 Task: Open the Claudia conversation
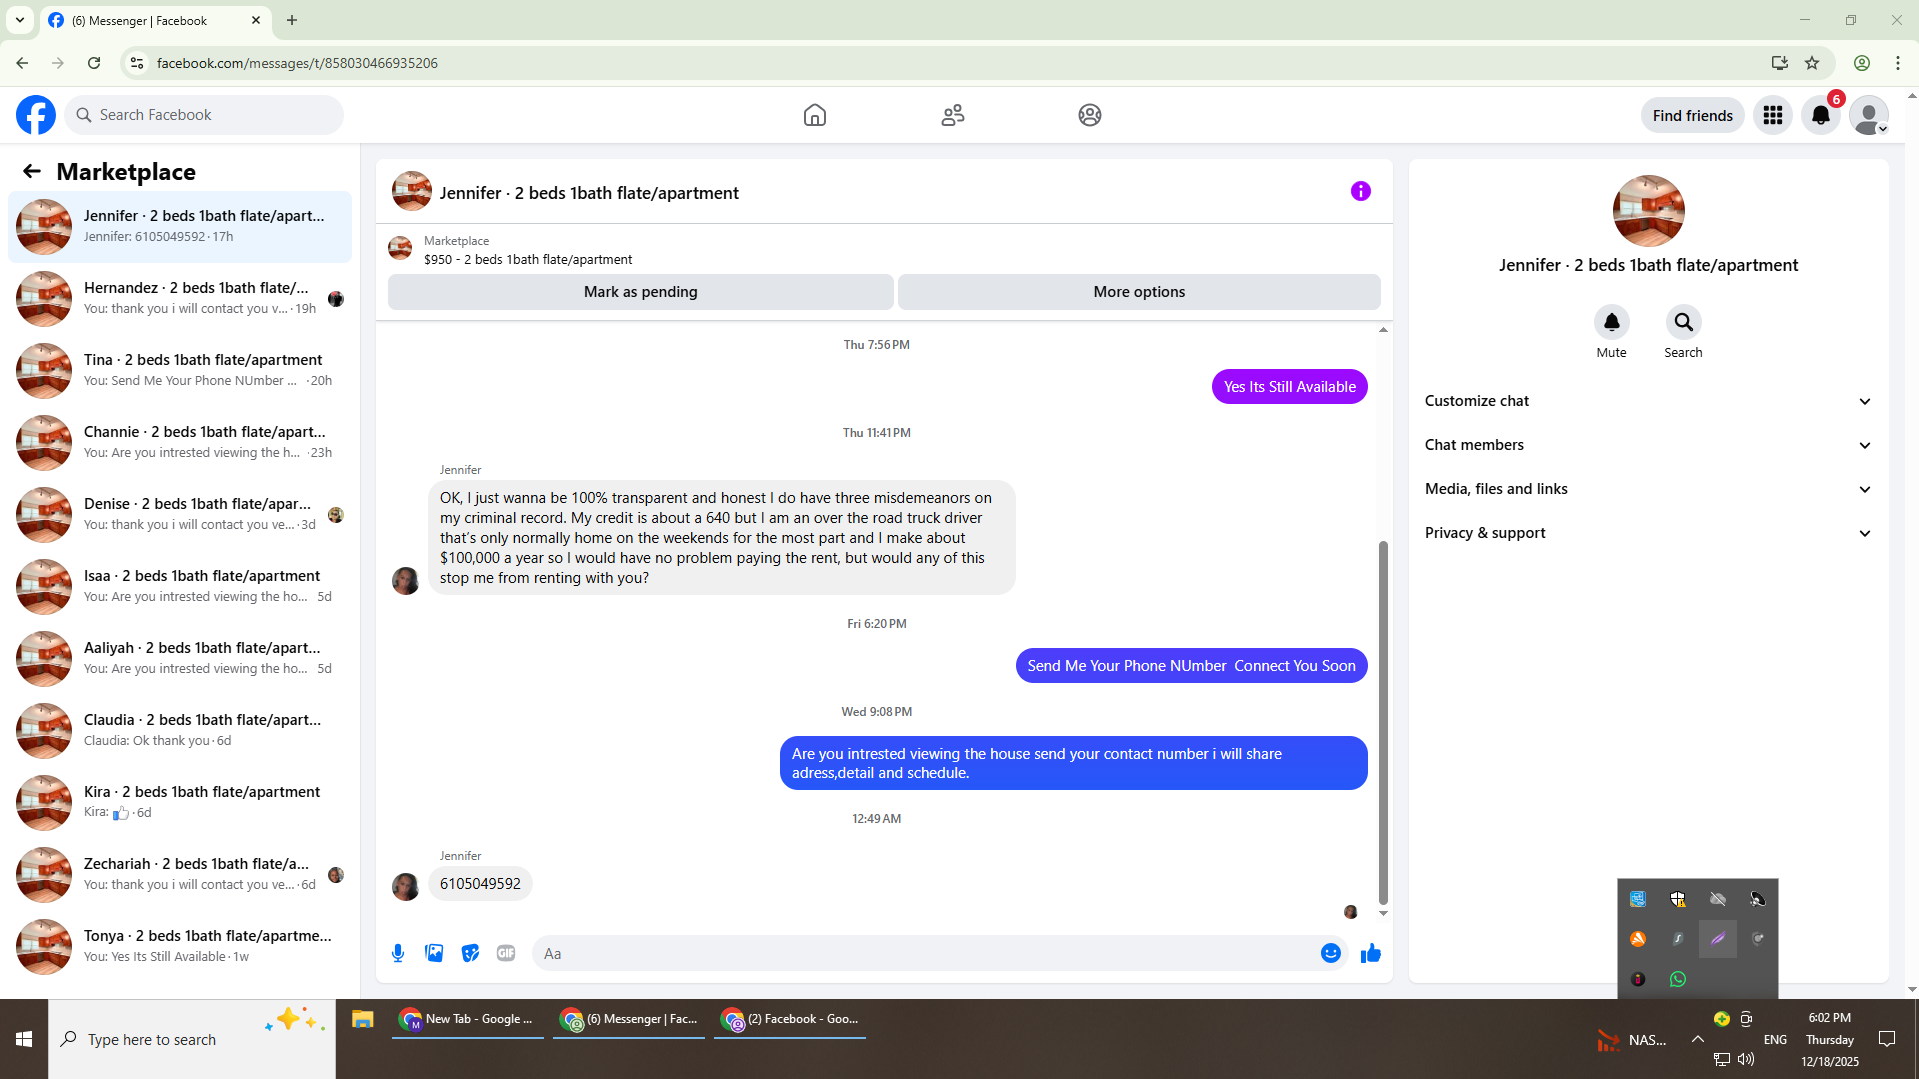tap(180, 731)
